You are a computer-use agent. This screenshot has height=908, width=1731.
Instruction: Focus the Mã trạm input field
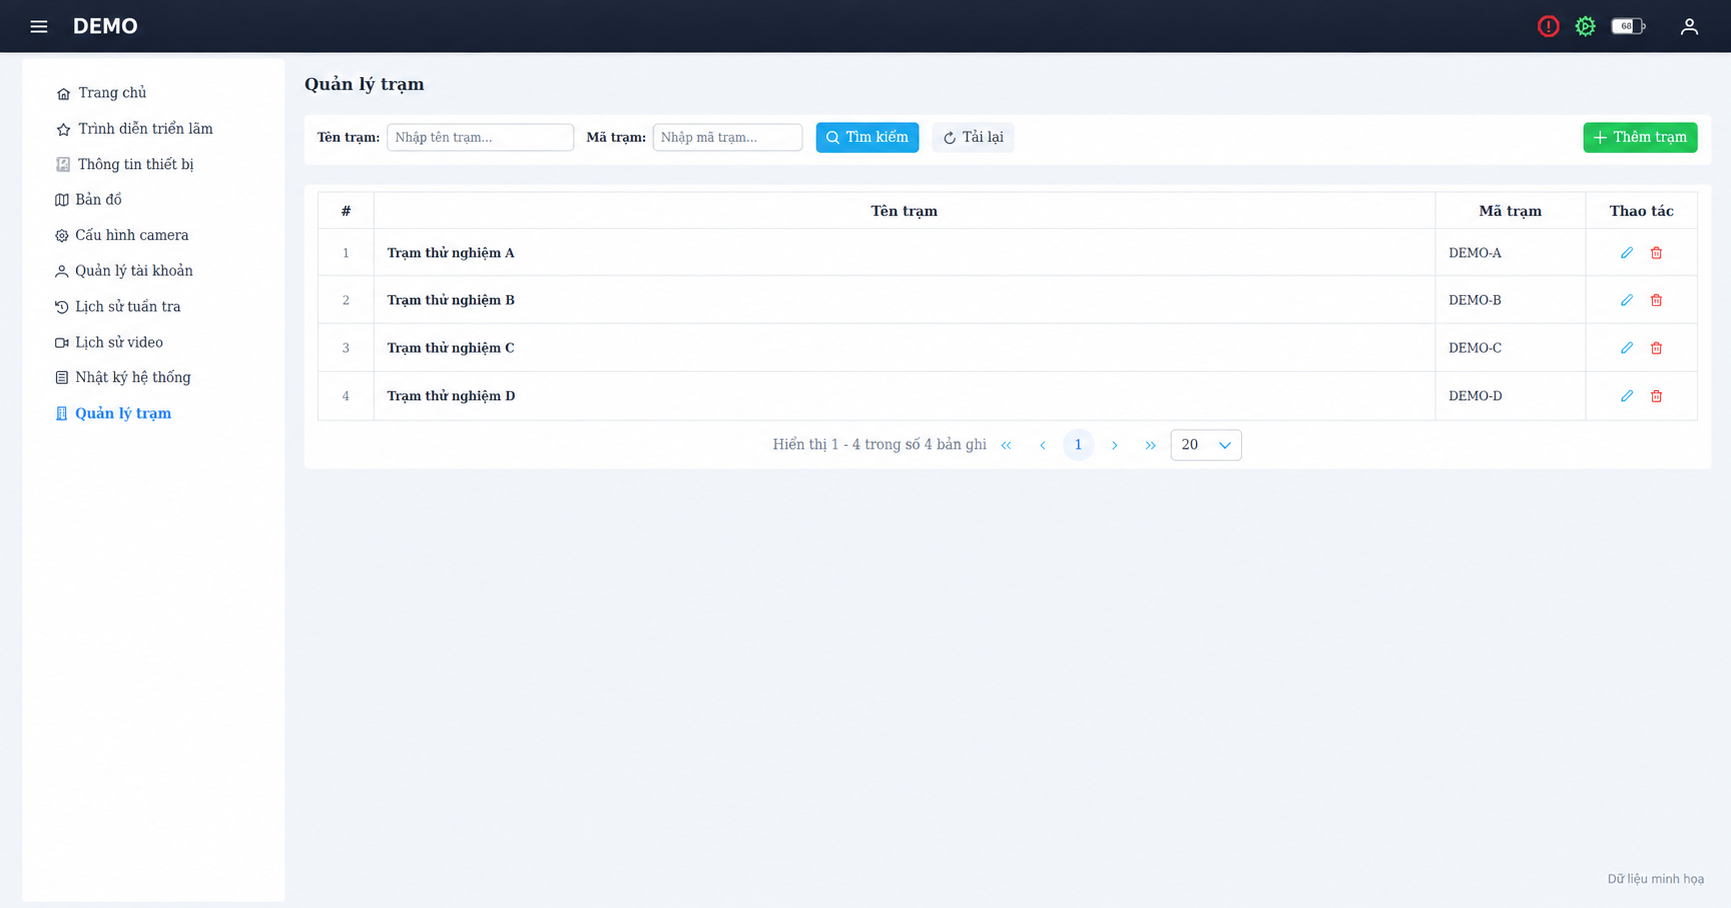(727, 137)
